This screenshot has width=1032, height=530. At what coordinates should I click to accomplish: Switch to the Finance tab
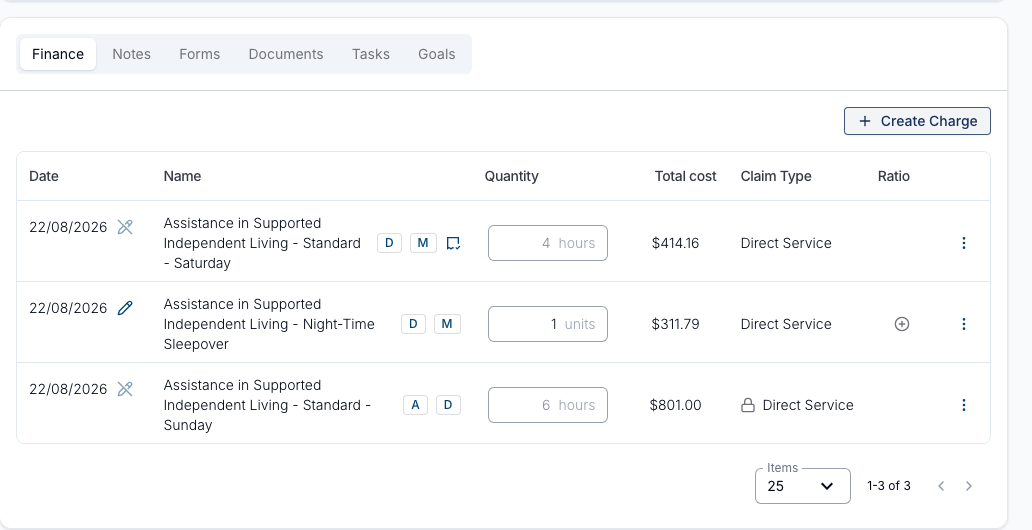click(58, 54)
